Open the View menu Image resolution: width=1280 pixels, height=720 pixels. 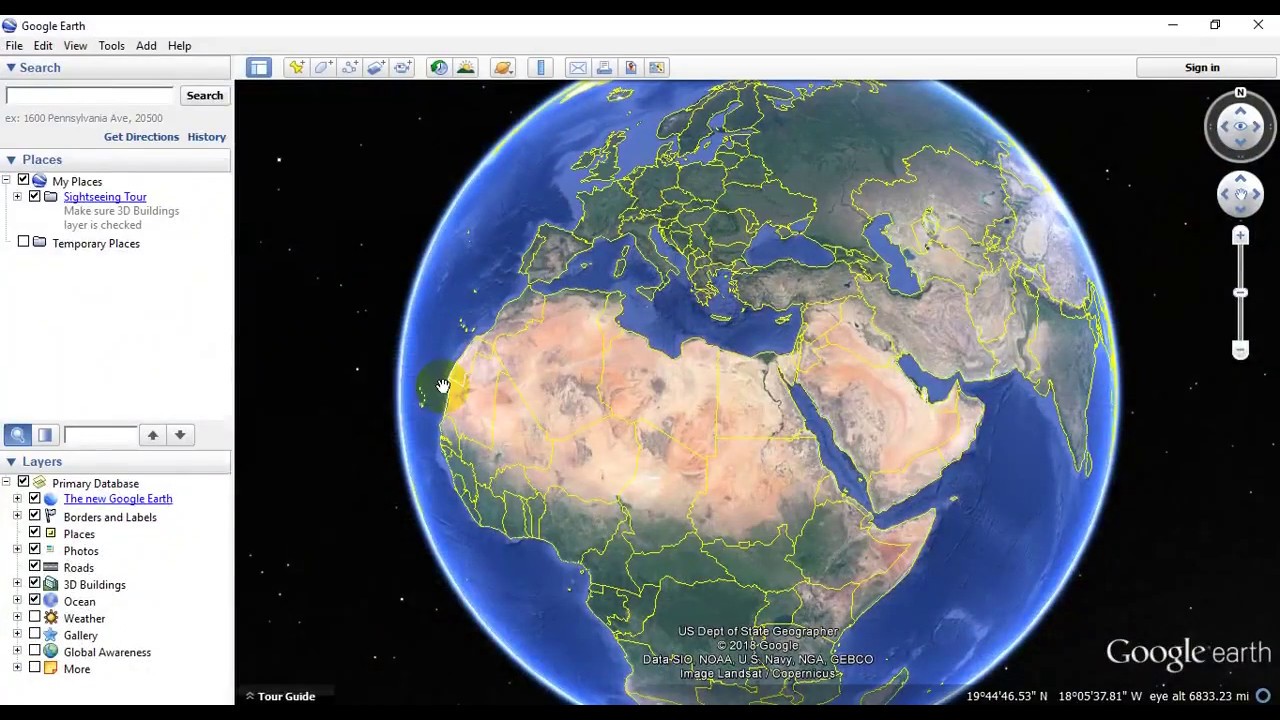tap(75, 46)
